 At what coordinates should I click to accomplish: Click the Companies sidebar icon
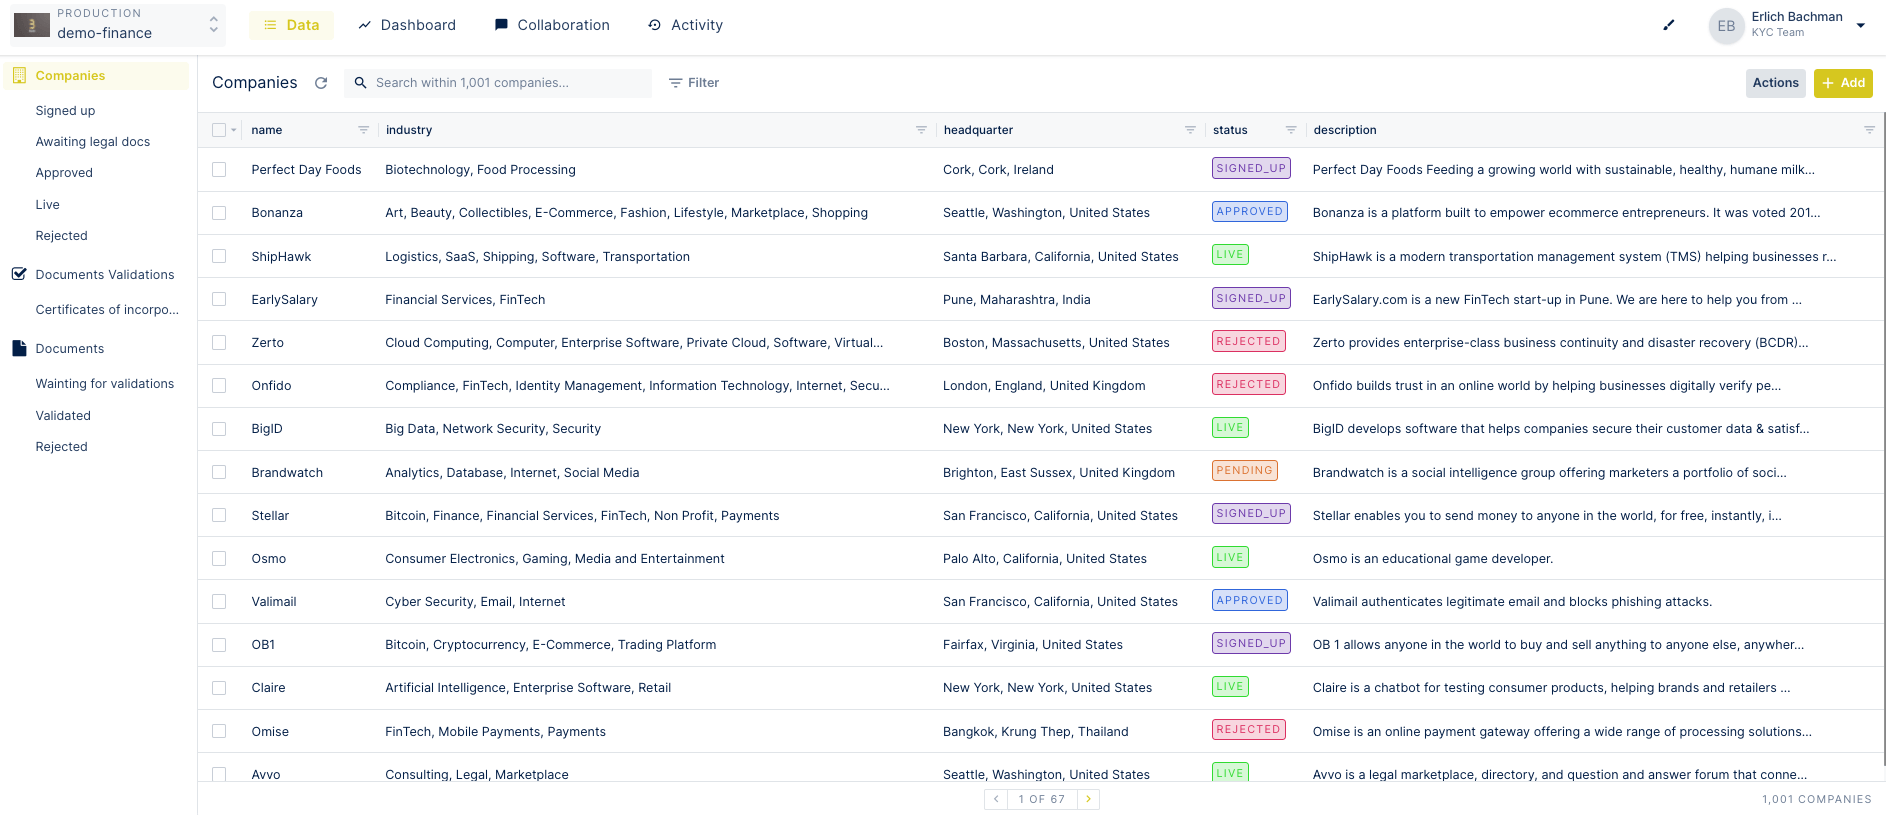pos(19,75)
